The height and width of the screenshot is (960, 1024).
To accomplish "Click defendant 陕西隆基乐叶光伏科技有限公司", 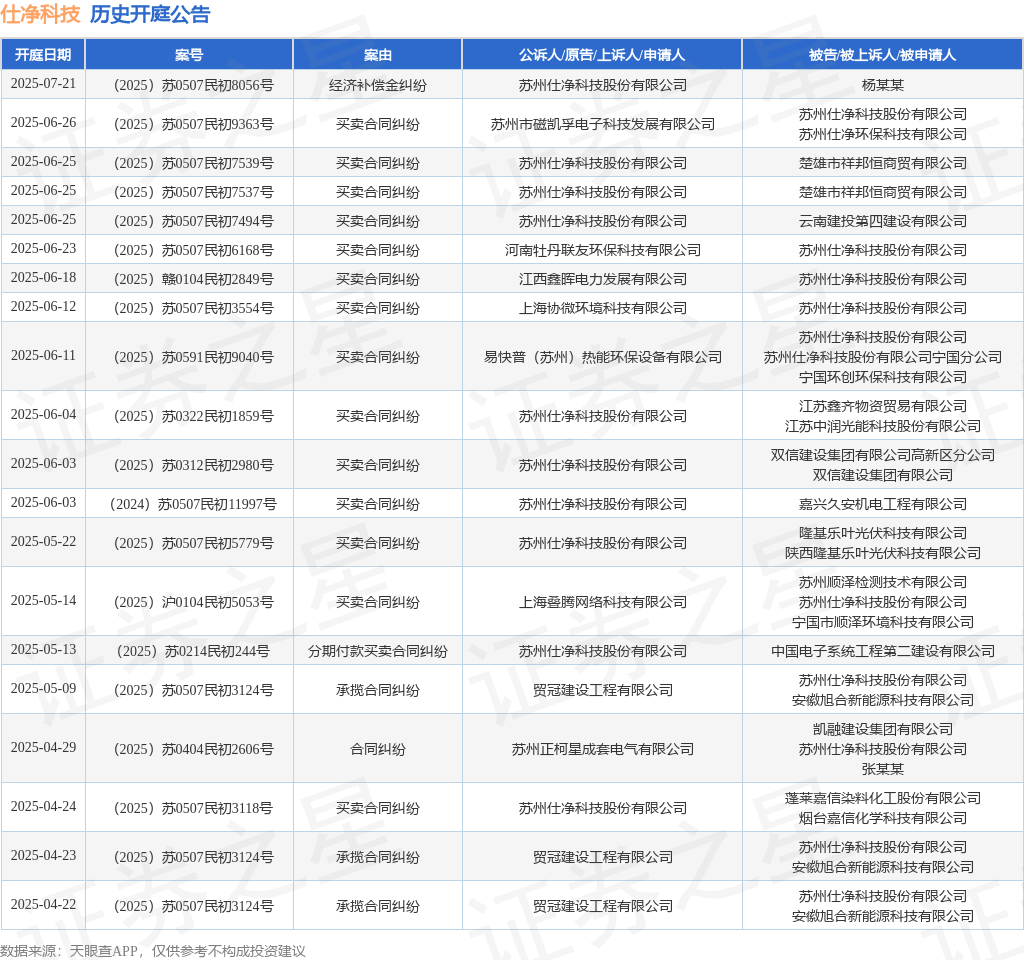I will tap(882, 553).
